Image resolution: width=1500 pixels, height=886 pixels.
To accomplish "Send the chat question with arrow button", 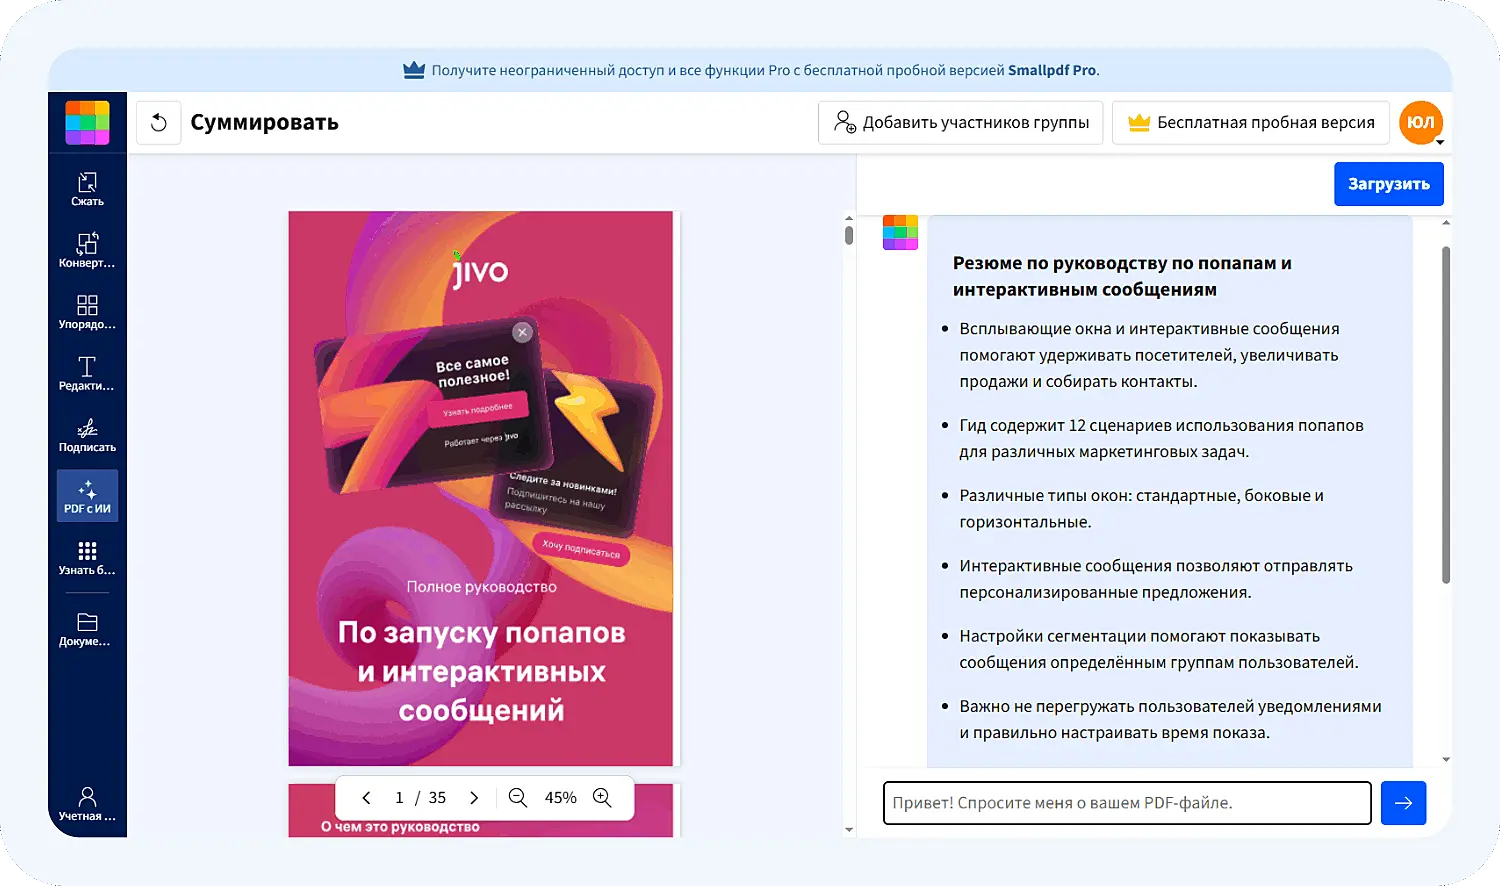I will [x=1403, y=803].
